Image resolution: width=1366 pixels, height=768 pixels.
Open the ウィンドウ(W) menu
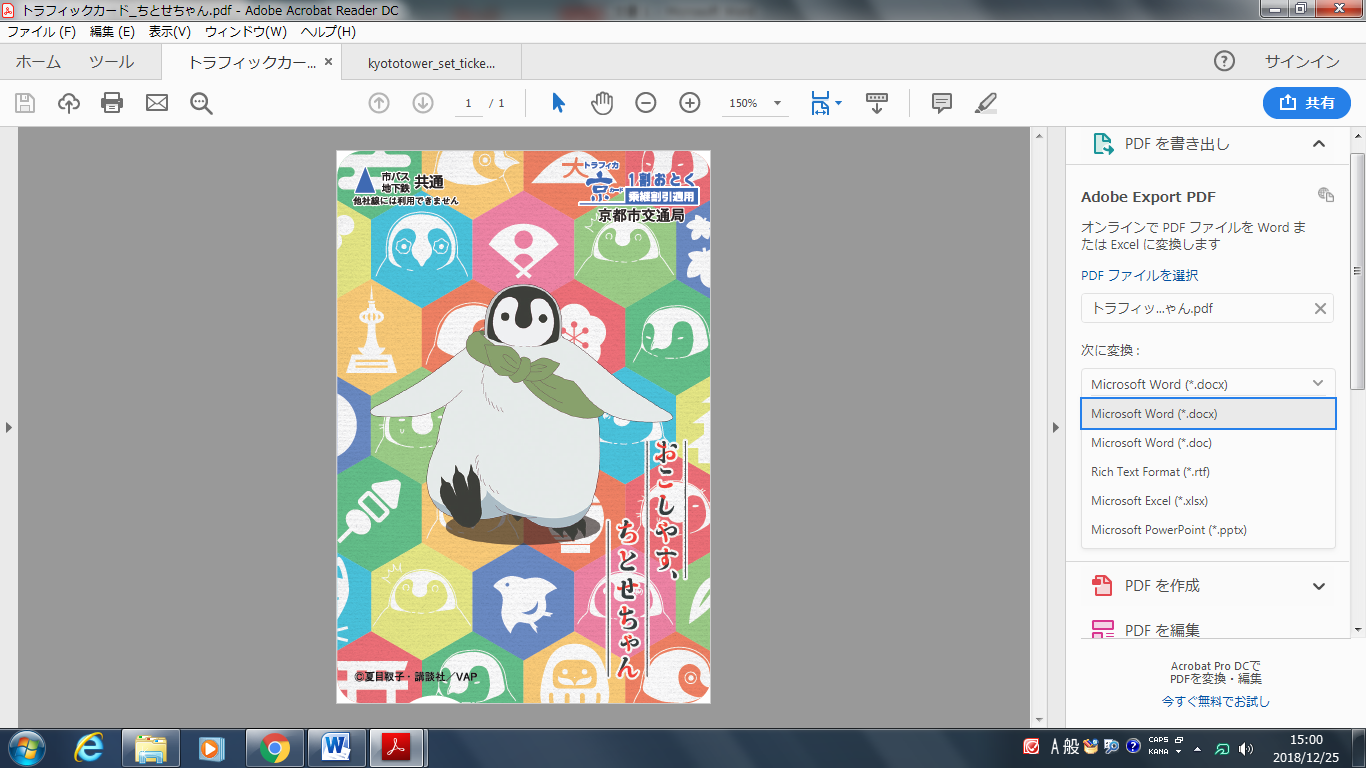pos(246,31)
